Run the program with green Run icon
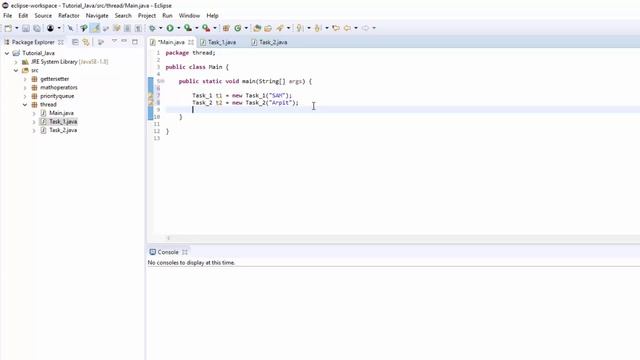This screenshot has width=640, height=360. [170, 28]
